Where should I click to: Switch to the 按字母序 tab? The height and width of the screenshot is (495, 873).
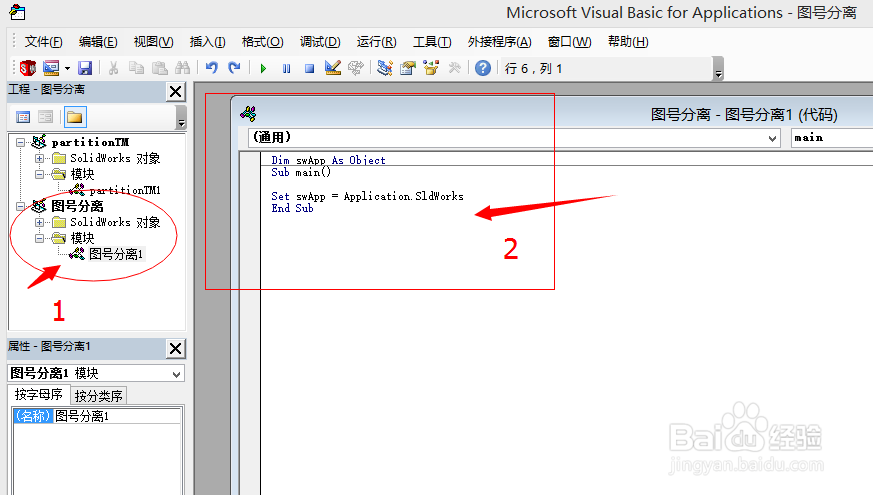click(x=38, y=395)
